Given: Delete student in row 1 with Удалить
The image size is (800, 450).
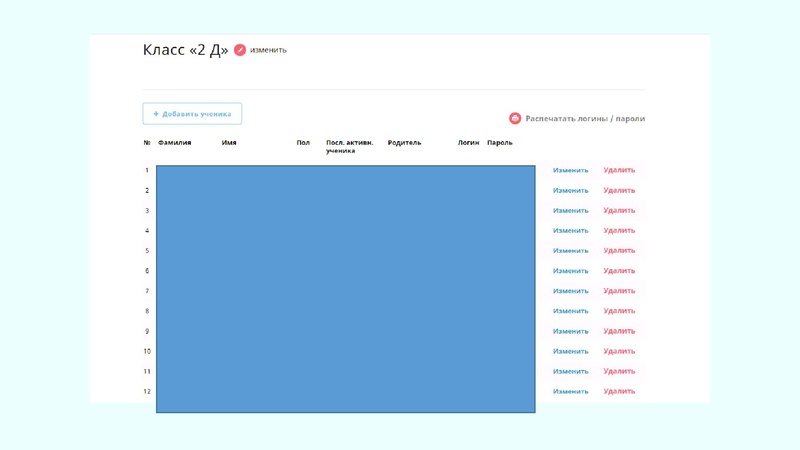Looking at the screenshot, I should coord(619,170).
